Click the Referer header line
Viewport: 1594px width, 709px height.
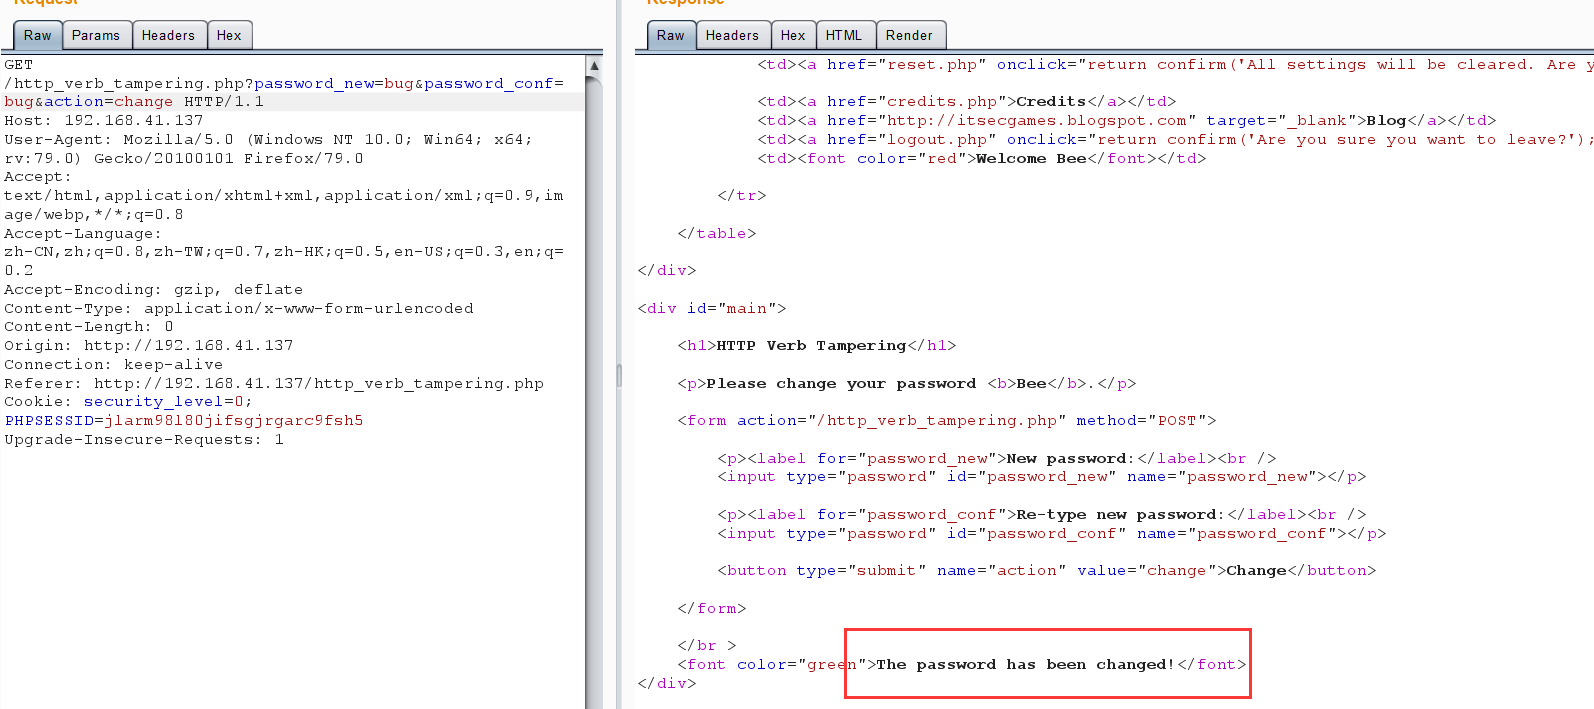coord(274,383)
